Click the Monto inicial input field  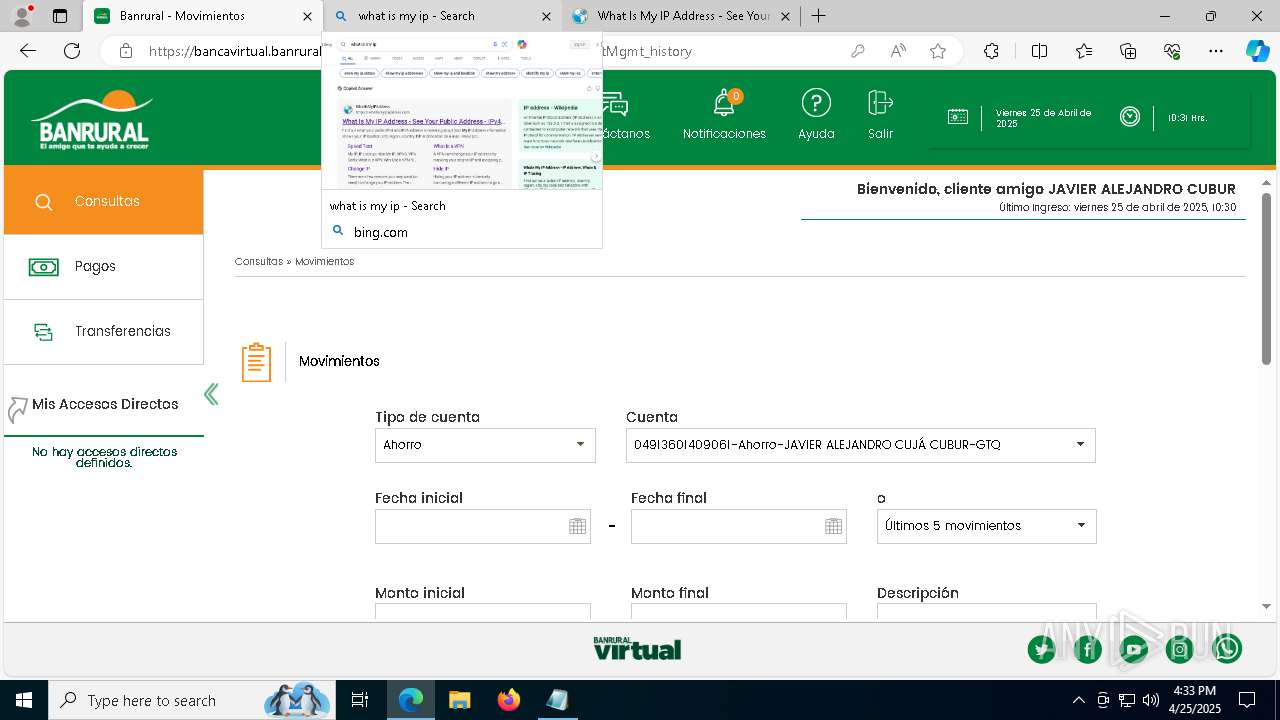point(483,612)
